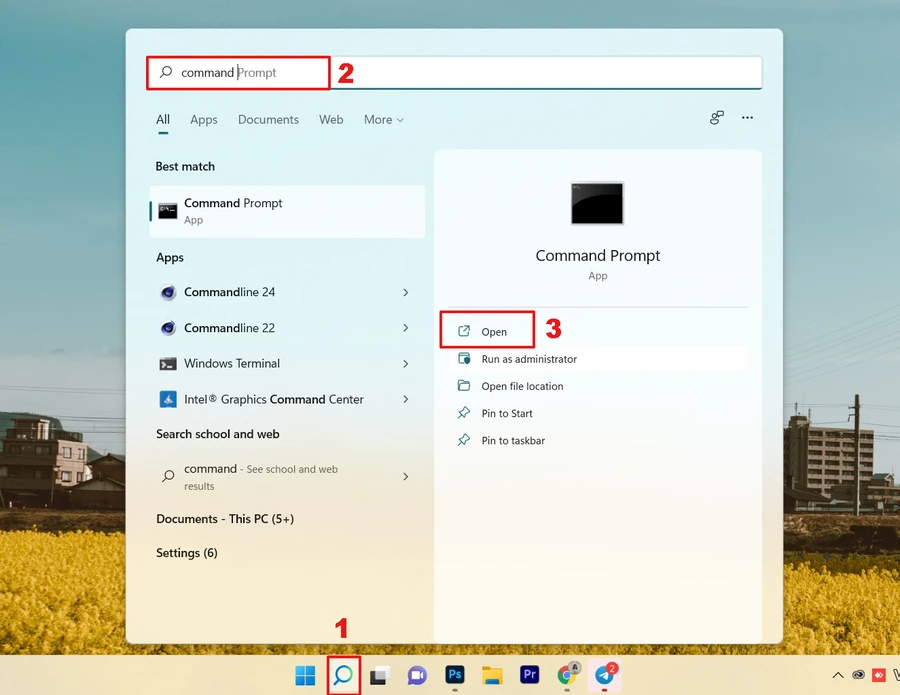Click the Command Prompt title in preview pane
This screenshot has width=900, height=695.
598,255
